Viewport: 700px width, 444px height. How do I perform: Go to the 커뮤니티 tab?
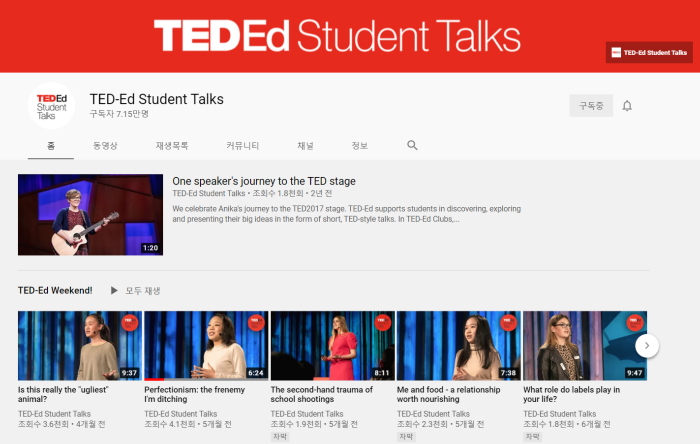(x=242, y=145)
